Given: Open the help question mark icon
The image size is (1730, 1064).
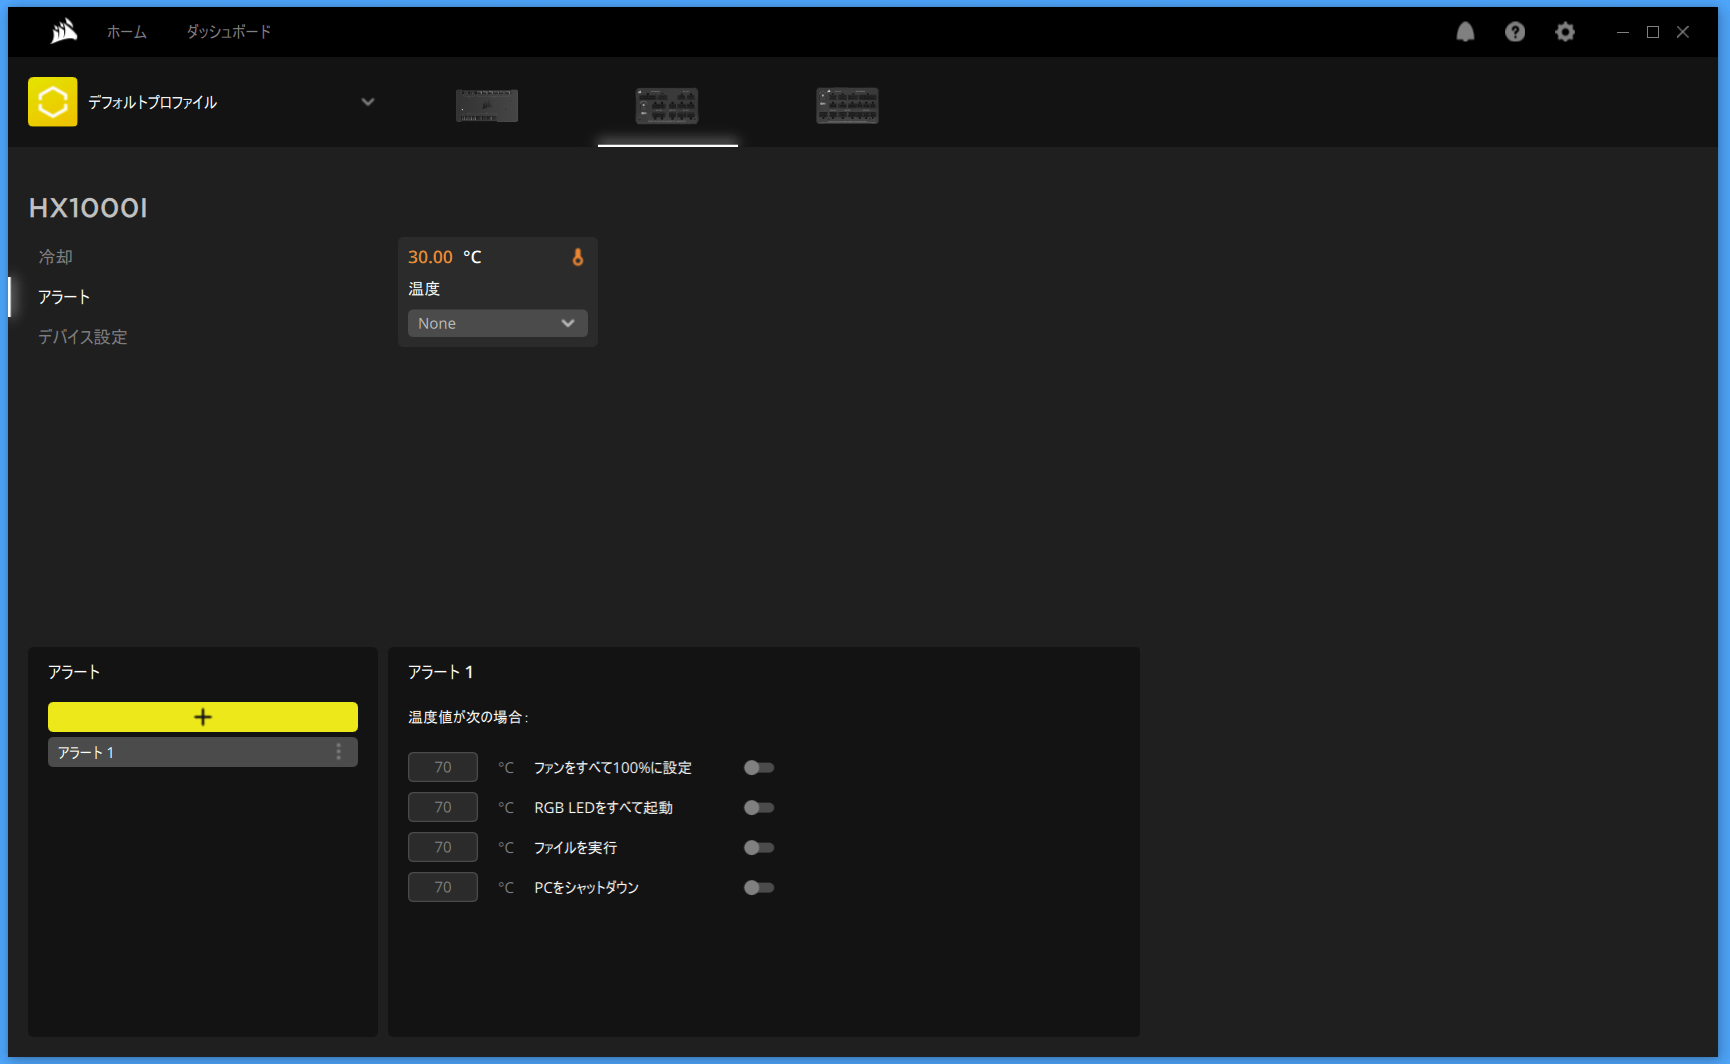Looking at the screenshot, I should point(1515,32).
